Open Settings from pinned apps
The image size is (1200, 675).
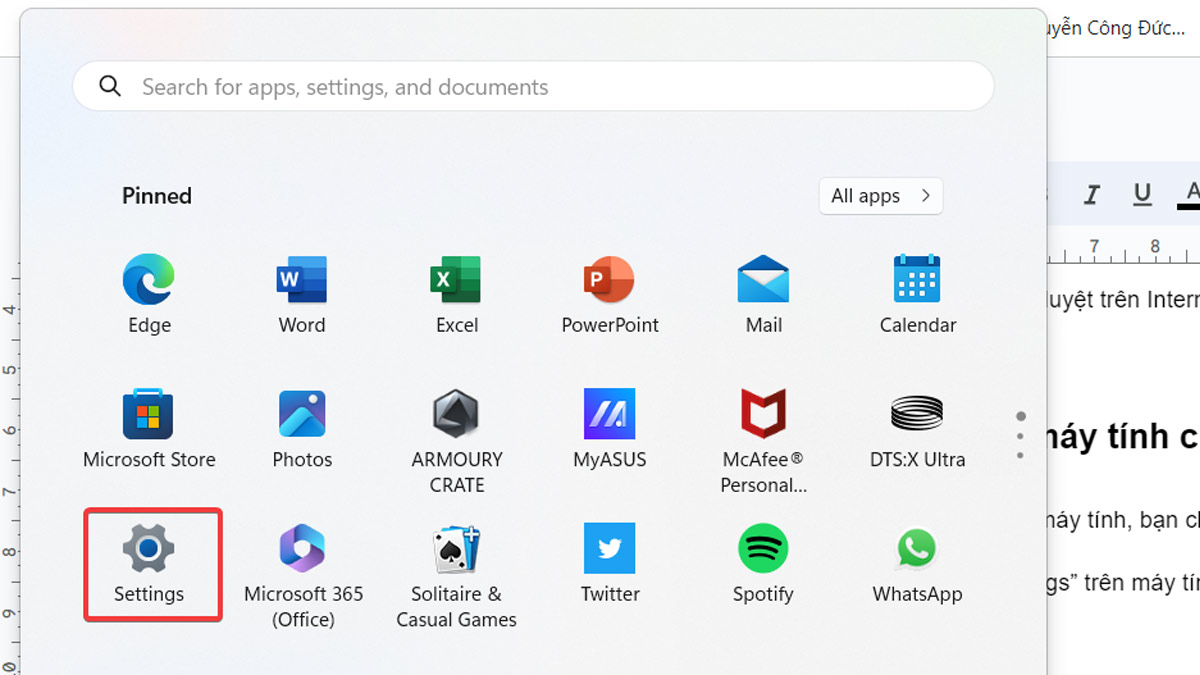[x=149, y=550]
